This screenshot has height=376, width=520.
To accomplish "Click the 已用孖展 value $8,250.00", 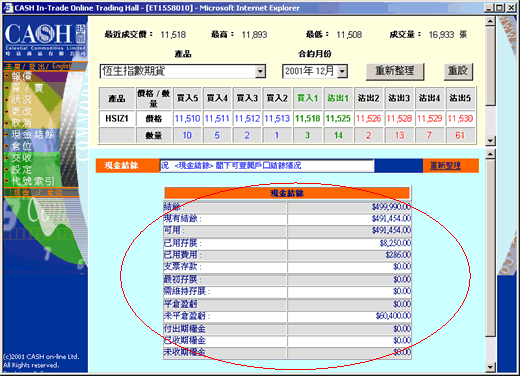I will coord(395,243).
